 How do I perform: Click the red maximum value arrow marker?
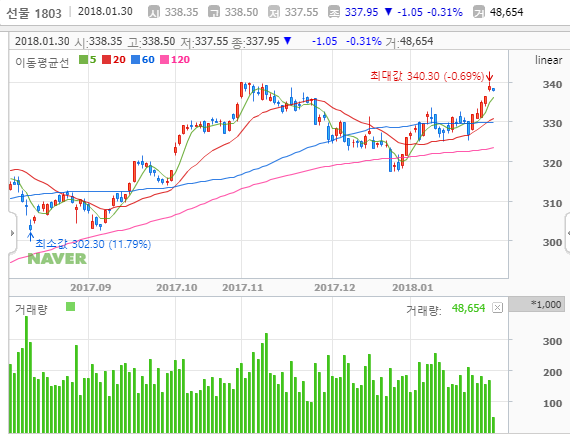point(490,77)
